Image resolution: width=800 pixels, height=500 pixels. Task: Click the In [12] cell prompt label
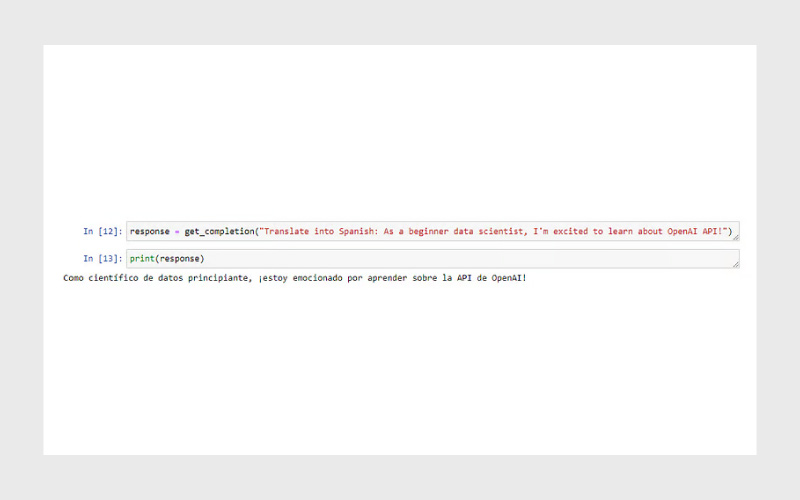(102, 232)
